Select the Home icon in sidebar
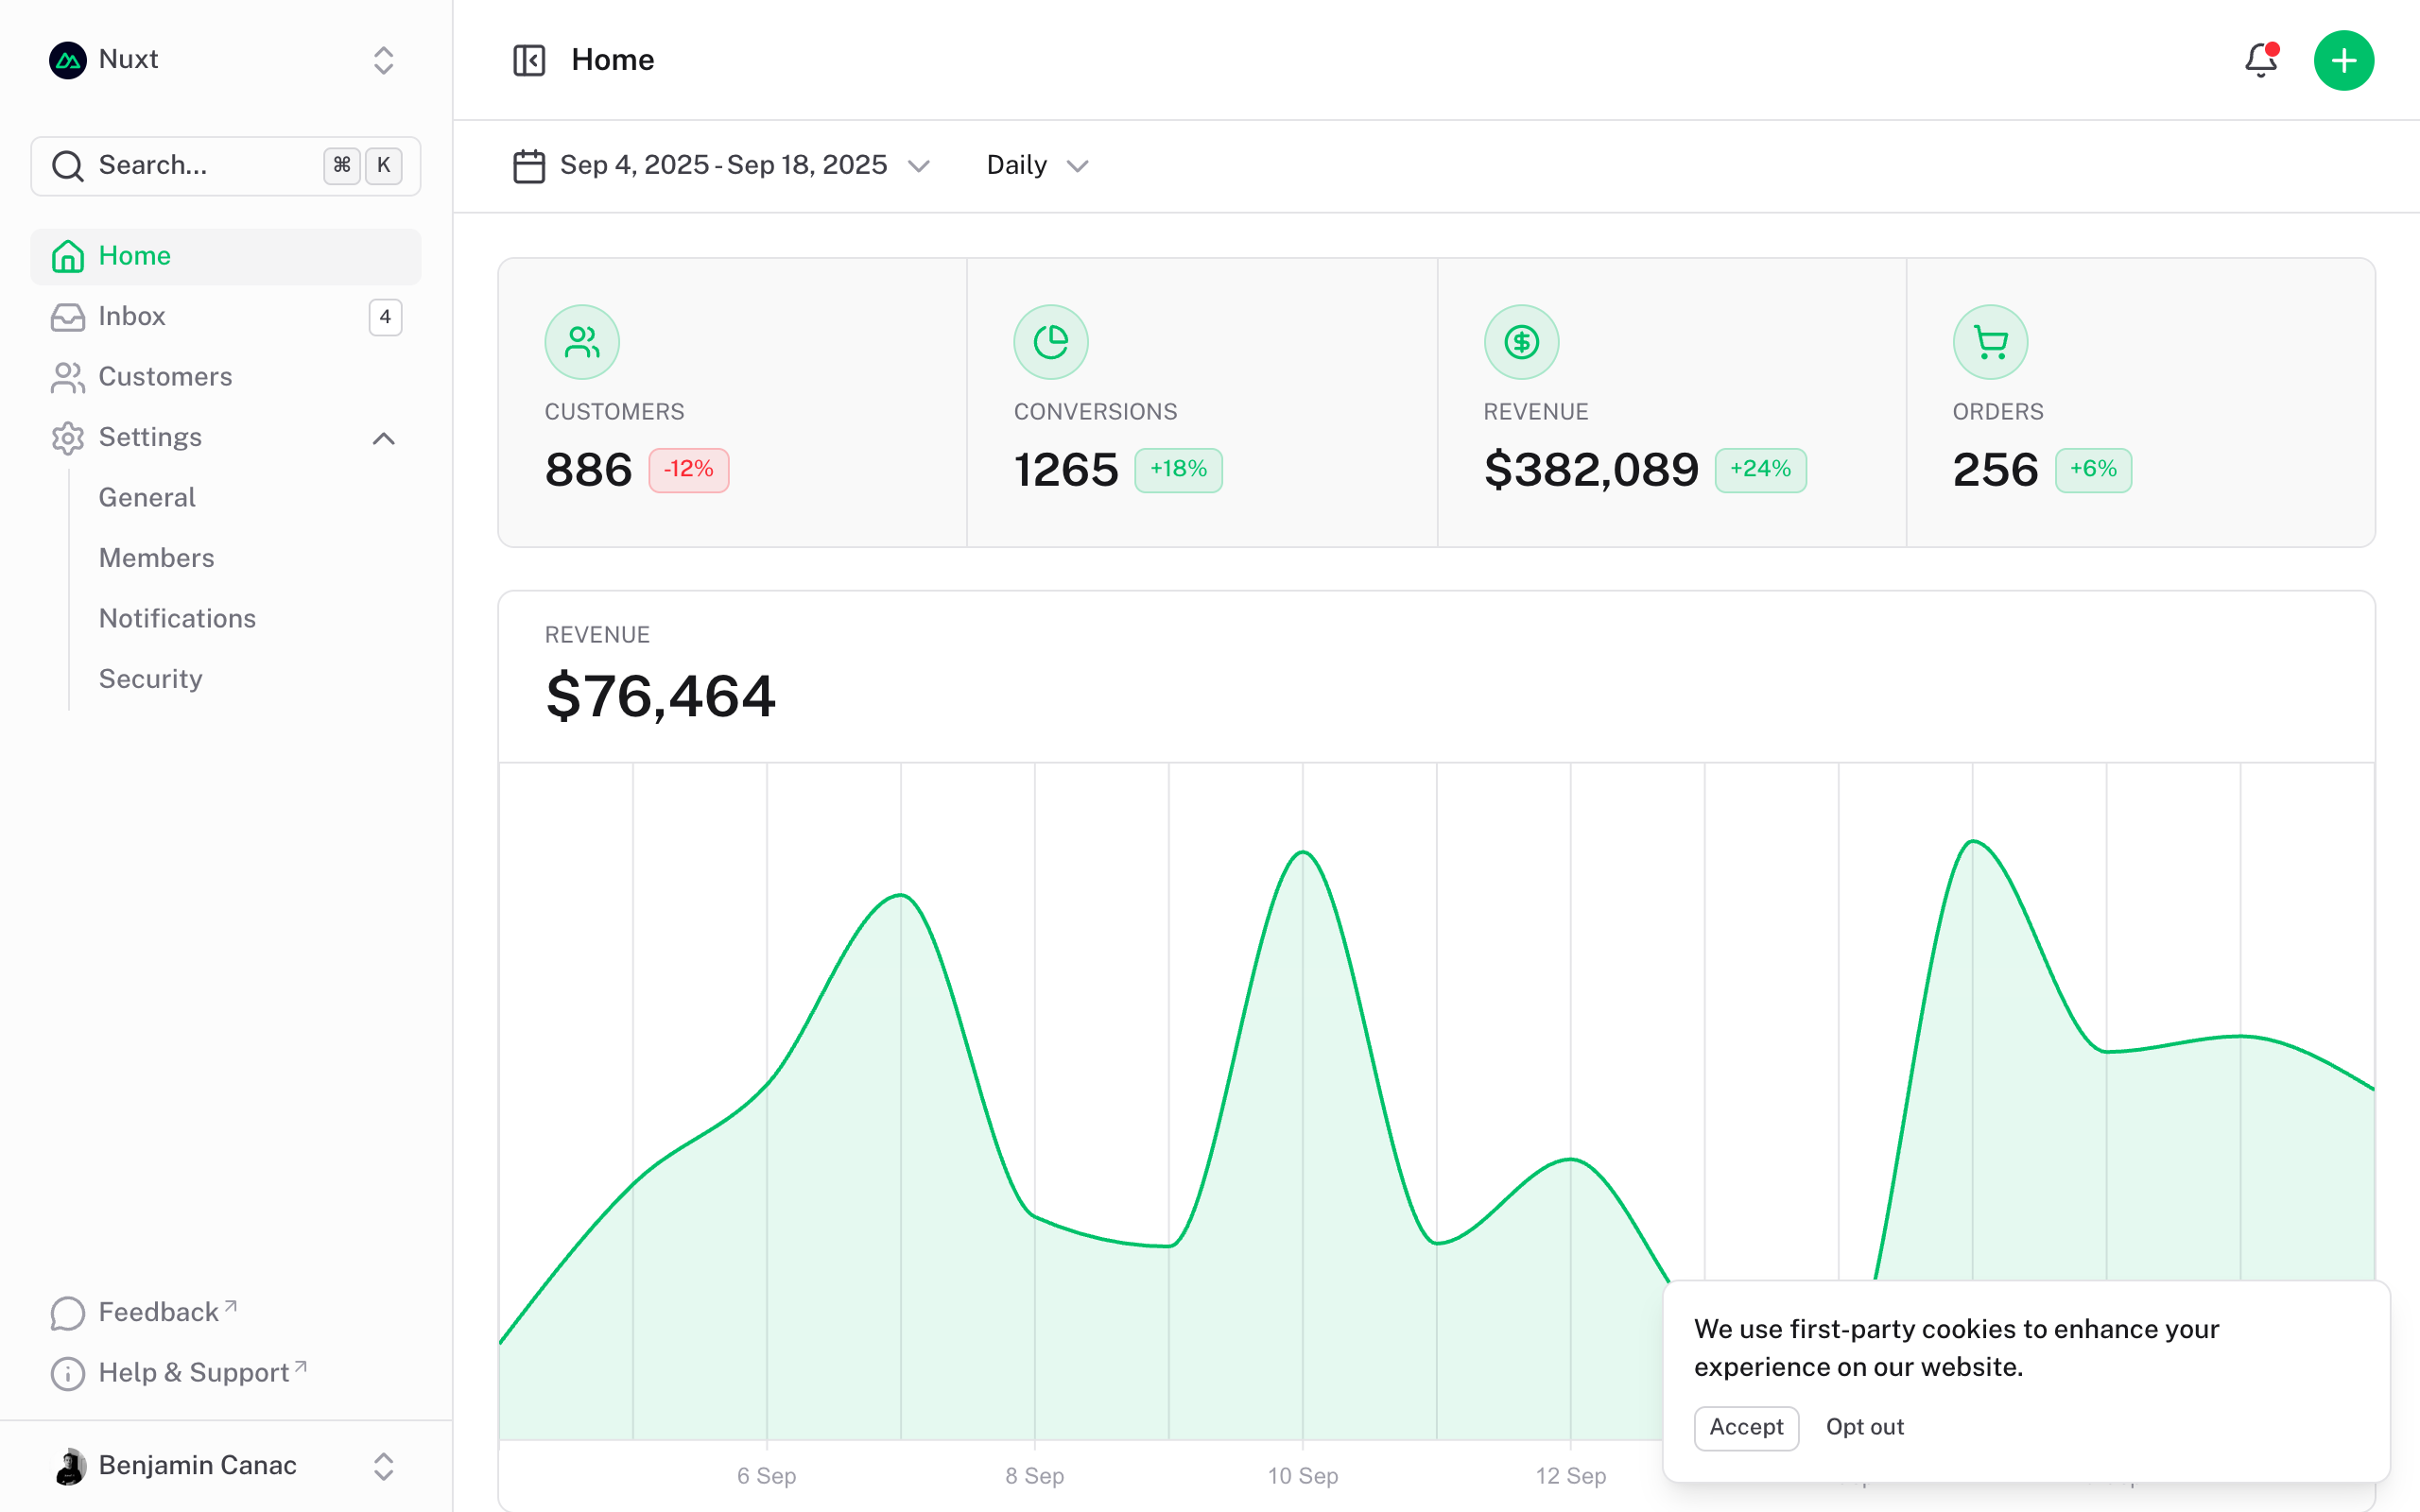 pos(67,256)
